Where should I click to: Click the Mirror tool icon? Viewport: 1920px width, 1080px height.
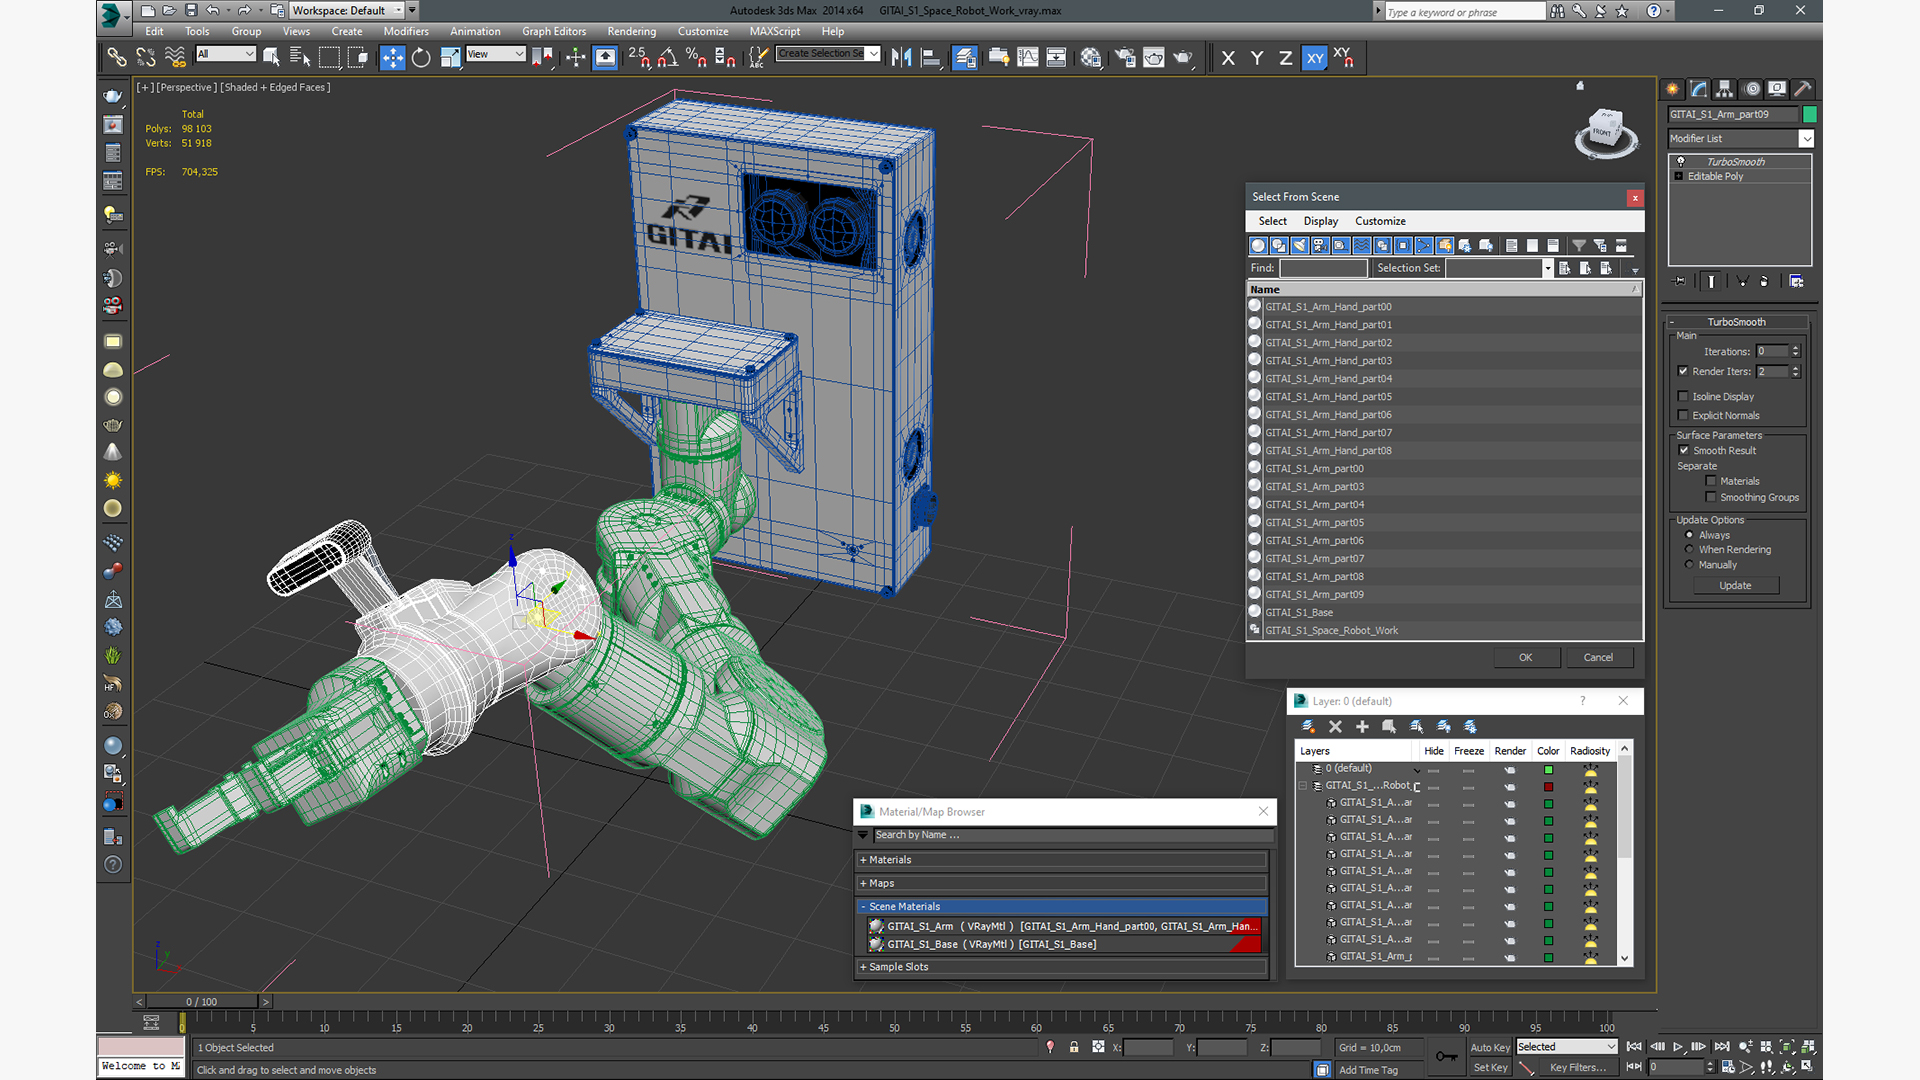901,58
